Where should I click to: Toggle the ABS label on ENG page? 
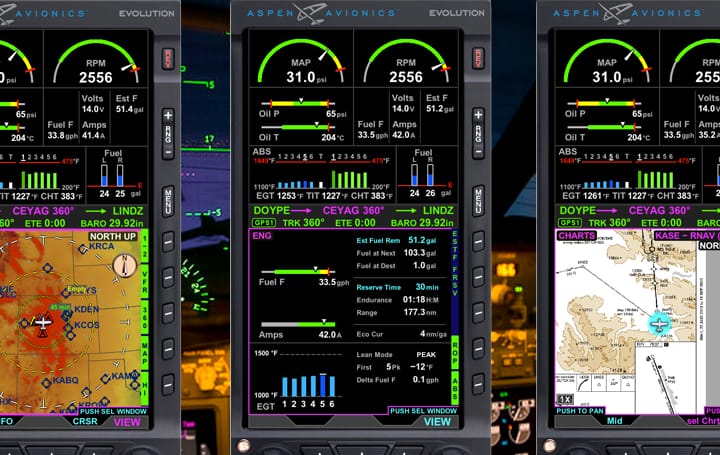click(455, 388)
